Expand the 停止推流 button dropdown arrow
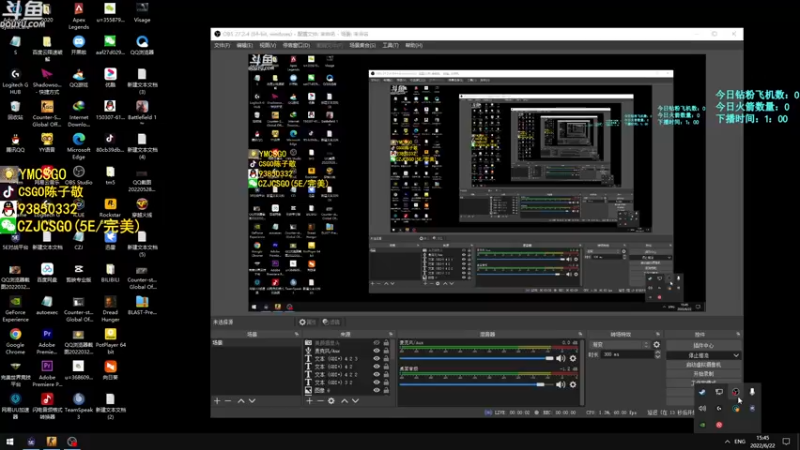Screen dimensions: 800x450 click(x=736, y=355)
